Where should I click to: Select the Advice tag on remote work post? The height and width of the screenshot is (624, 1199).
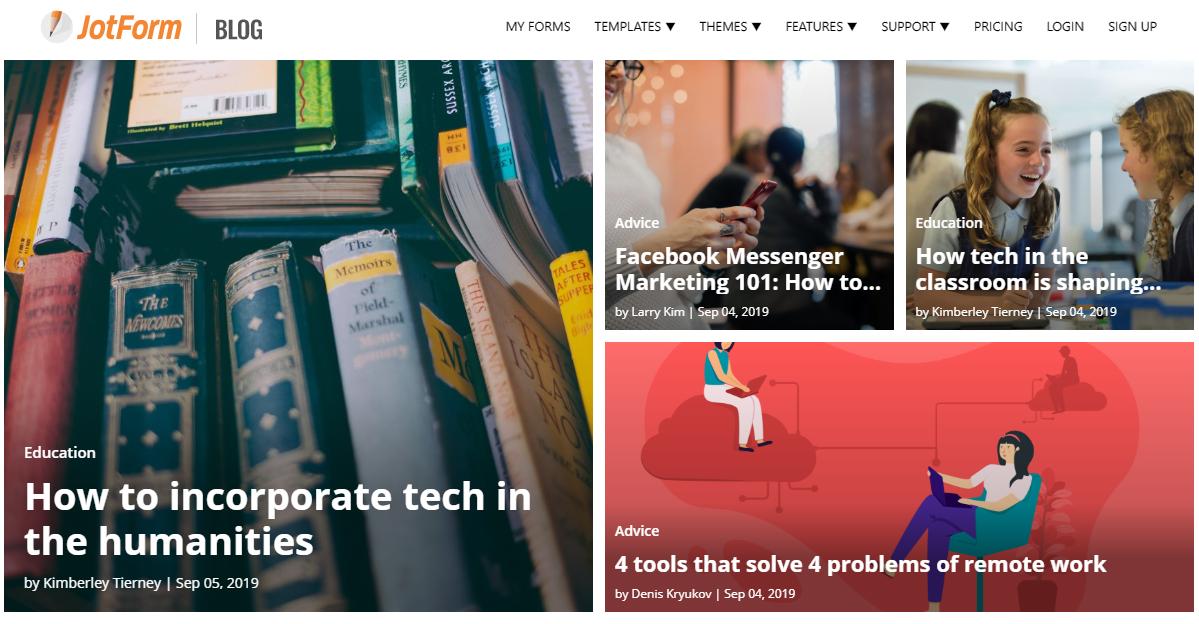point(637,531)
